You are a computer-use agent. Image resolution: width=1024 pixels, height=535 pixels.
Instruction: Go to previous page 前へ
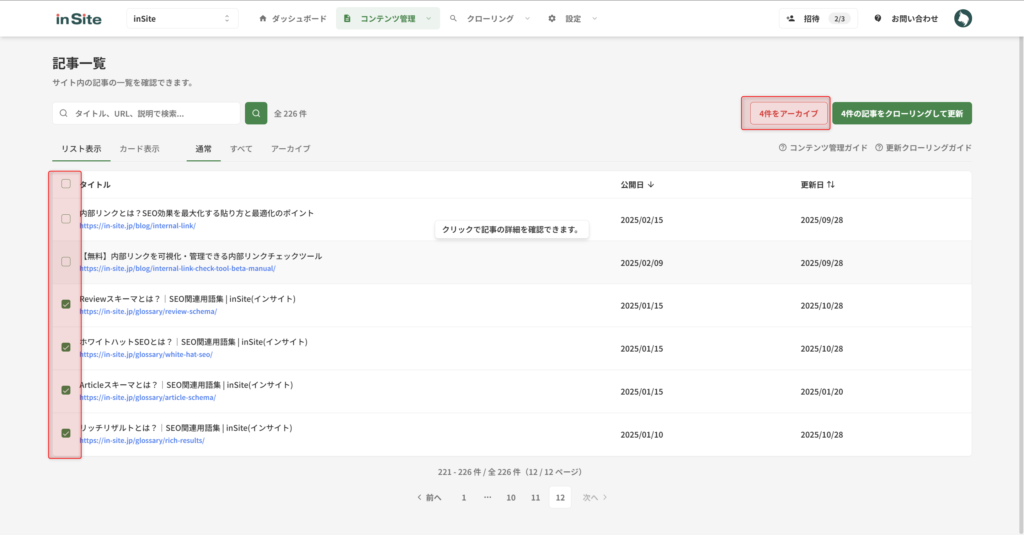click(430, 498)
